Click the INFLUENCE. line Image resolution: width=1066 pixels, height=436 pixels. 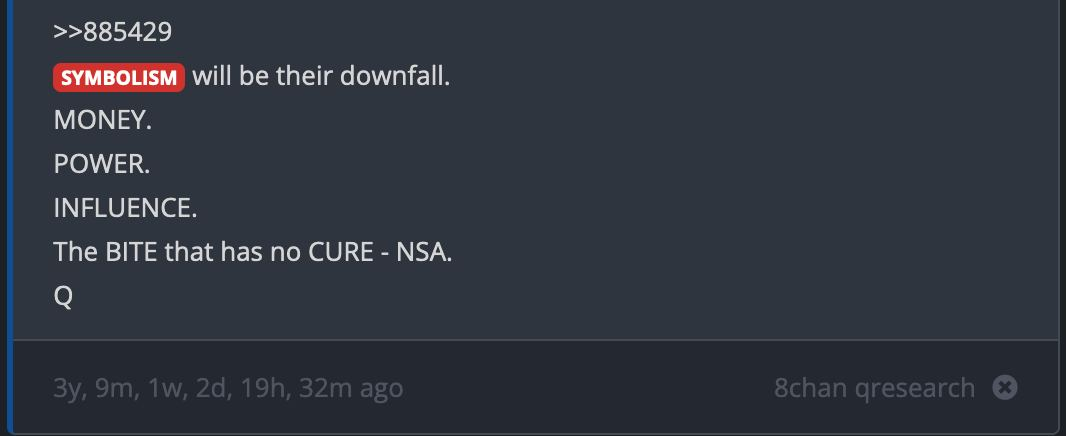pyautogui.click(x=126, y=209)
